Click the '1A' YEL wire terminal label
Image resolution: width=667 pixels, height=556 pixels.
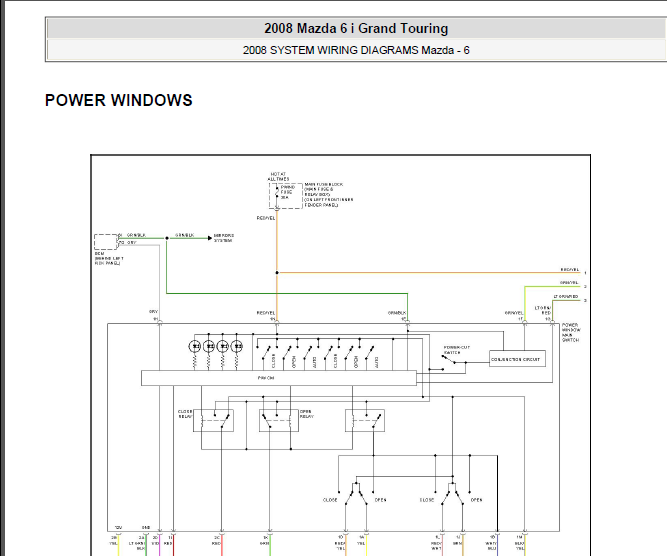tap(361, 538)
